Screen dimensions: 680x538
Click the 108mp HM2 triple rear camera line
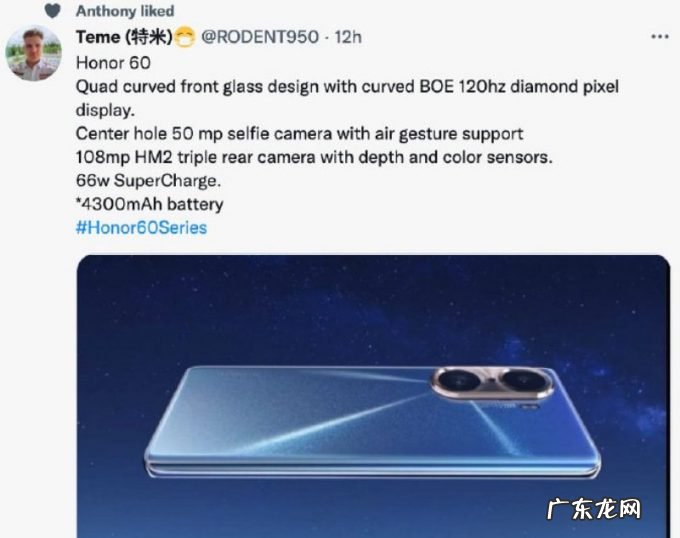[314, 157]
